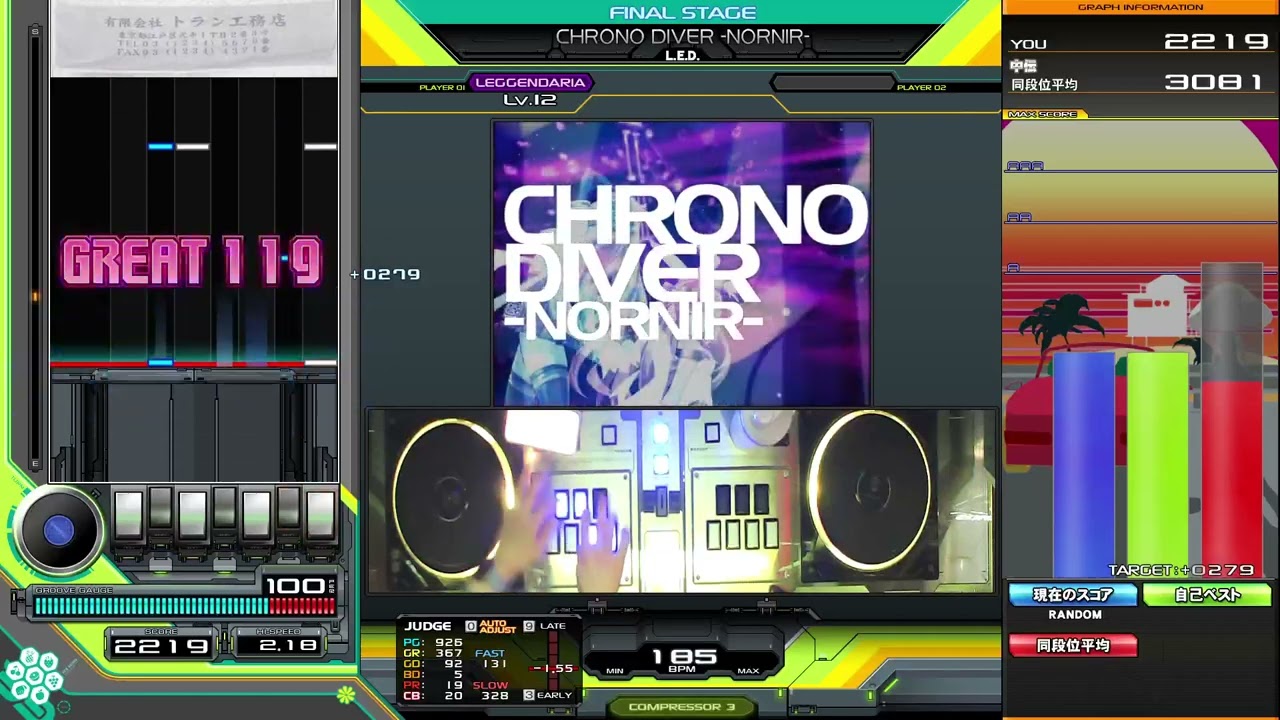This screenshot has width=1280, height=720.
Task: Click the small green flower emblem
Action: coord(346,693)
